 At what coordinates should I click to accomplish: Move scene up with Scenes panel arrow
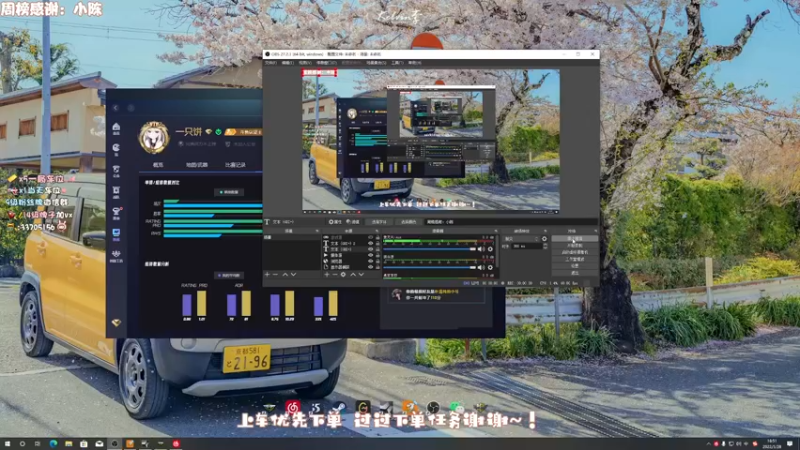point(285,274)
